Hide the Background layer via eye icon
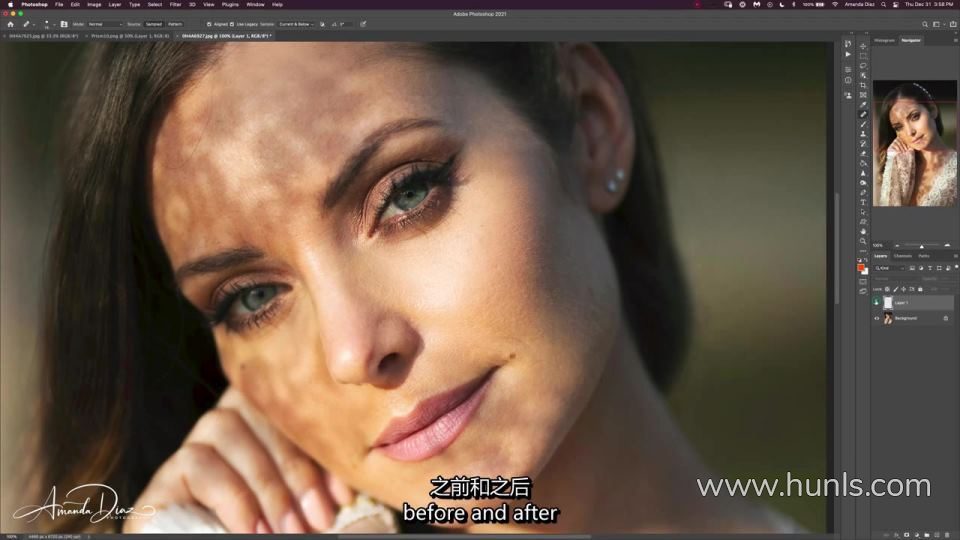This screenshot has width=960, height=540. point(877,318)
